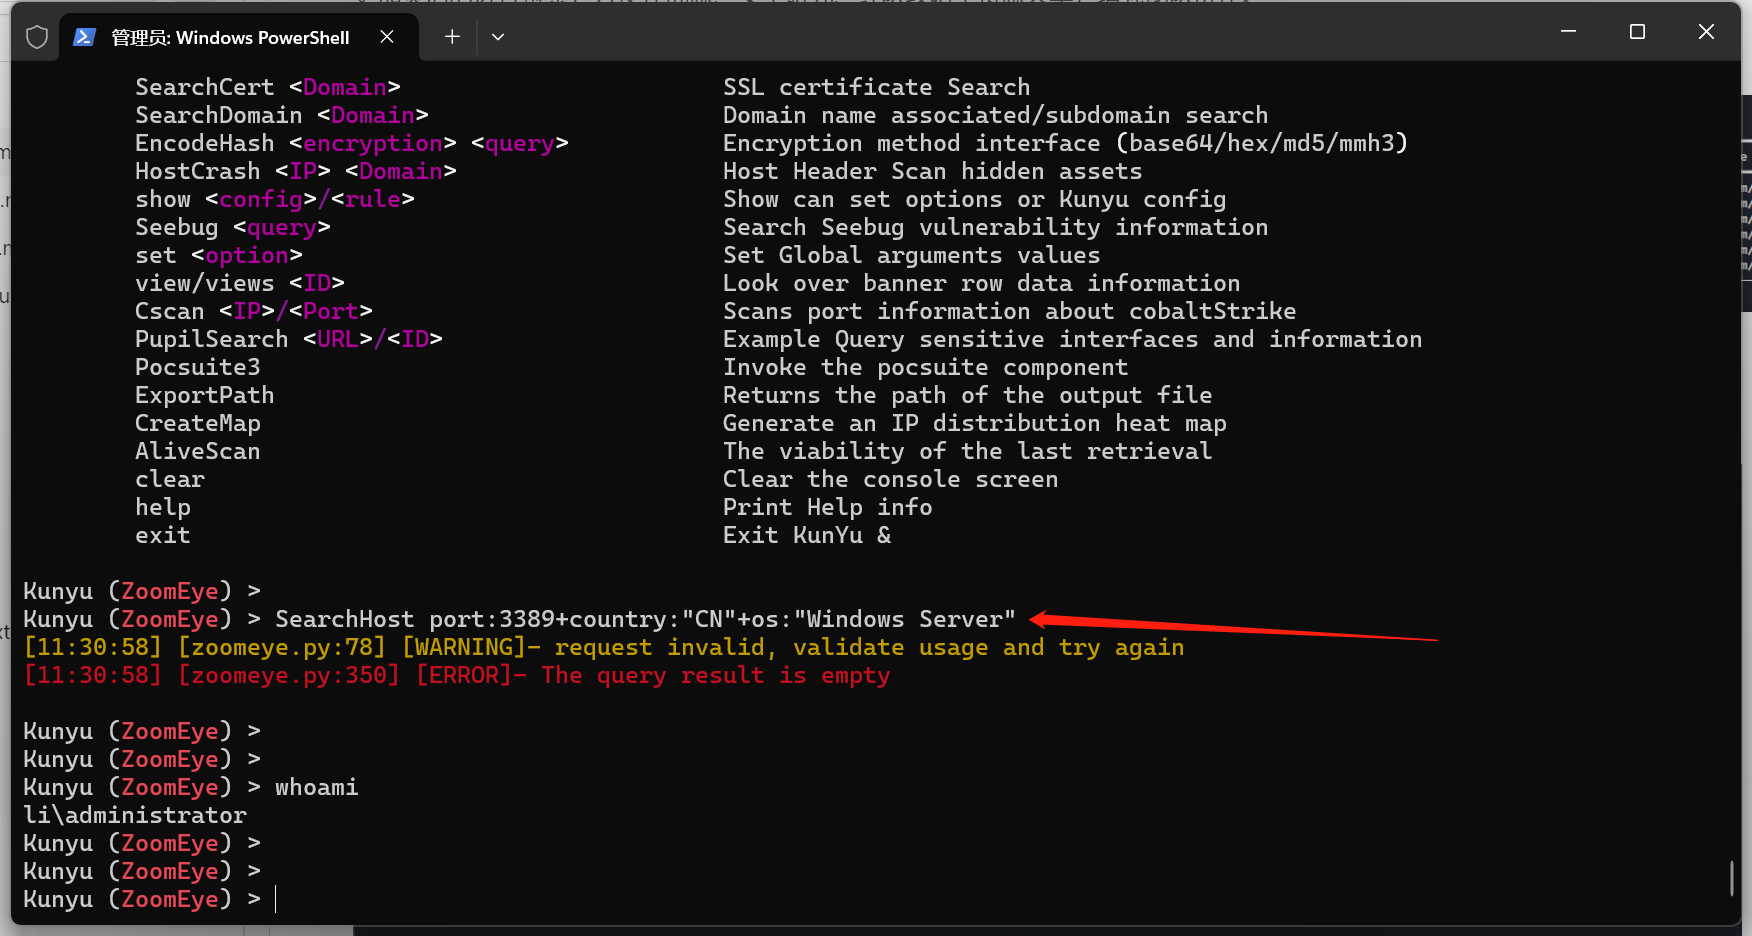Image resolution: width=1752 pixels, height=936 pixels.
Task: Click the whoami command text
Action: click(x=316, y=787)
